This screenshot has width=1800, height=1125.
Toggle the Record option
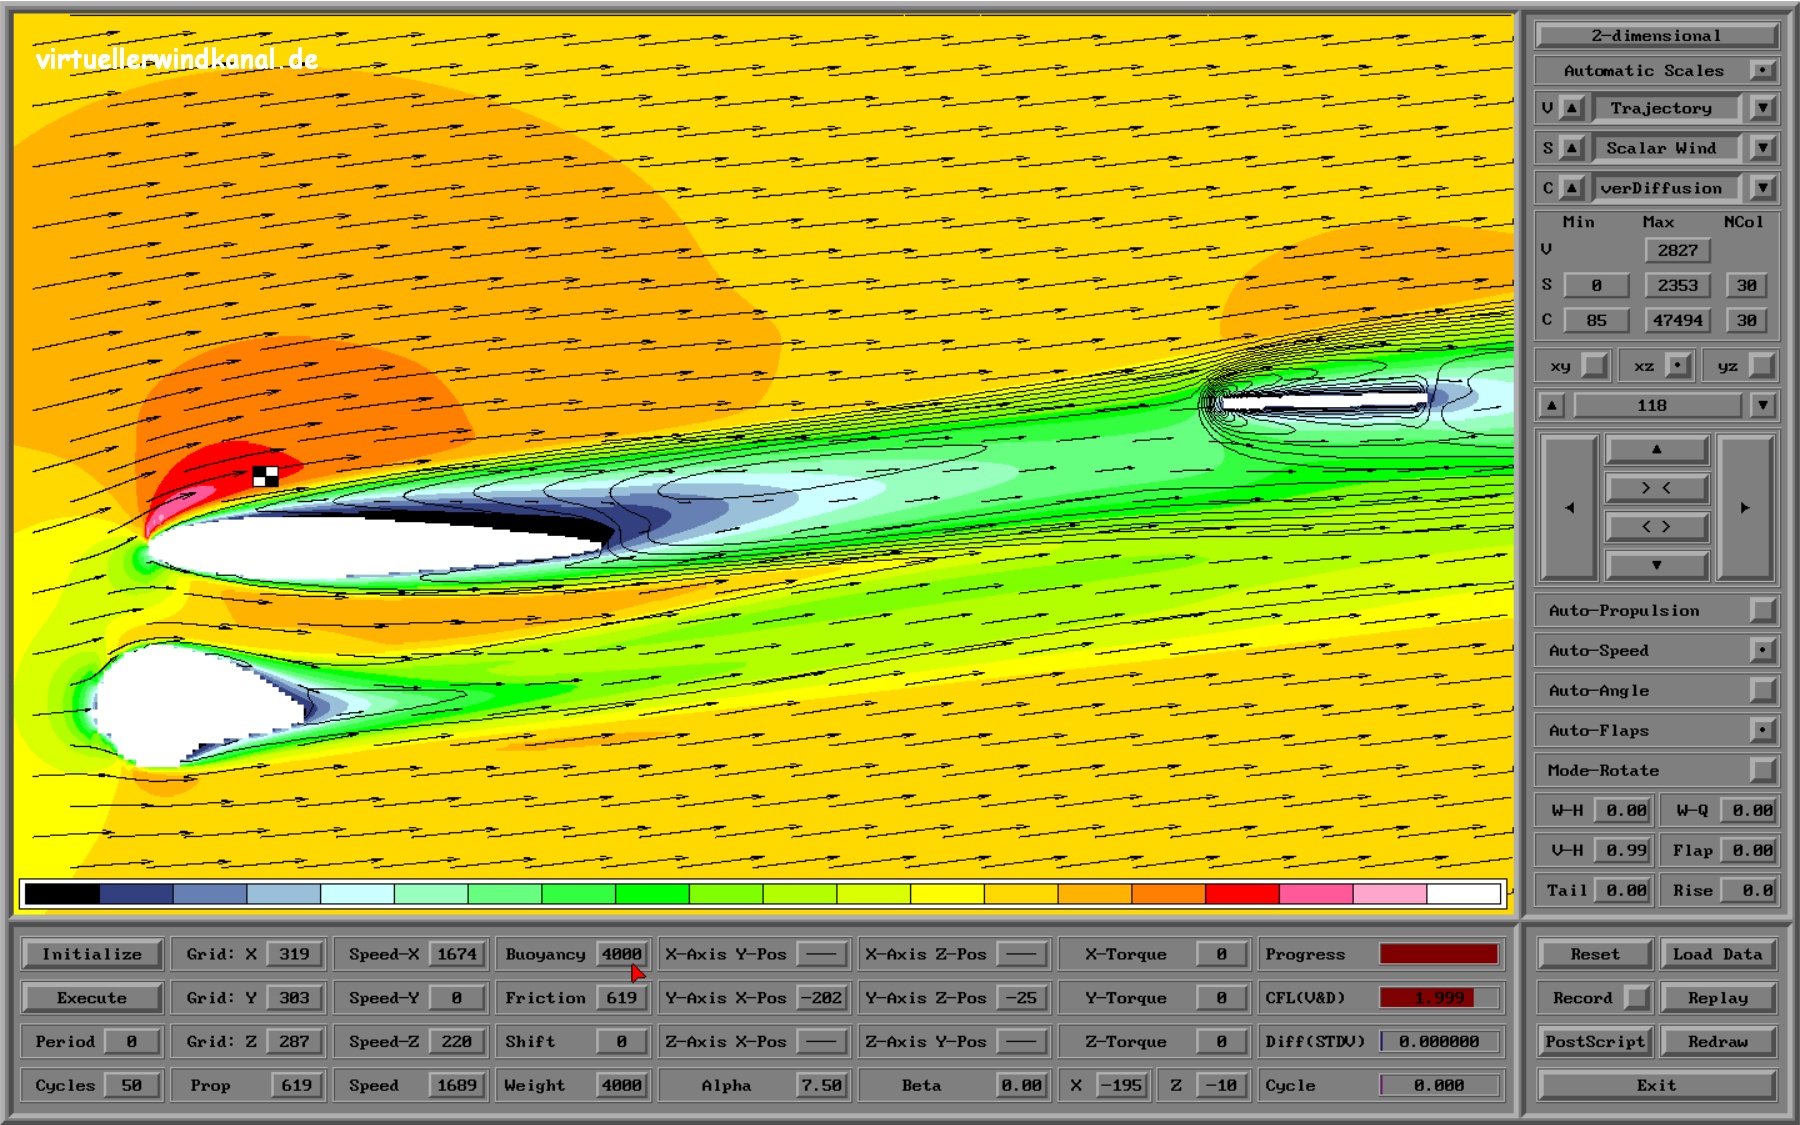1636,998
